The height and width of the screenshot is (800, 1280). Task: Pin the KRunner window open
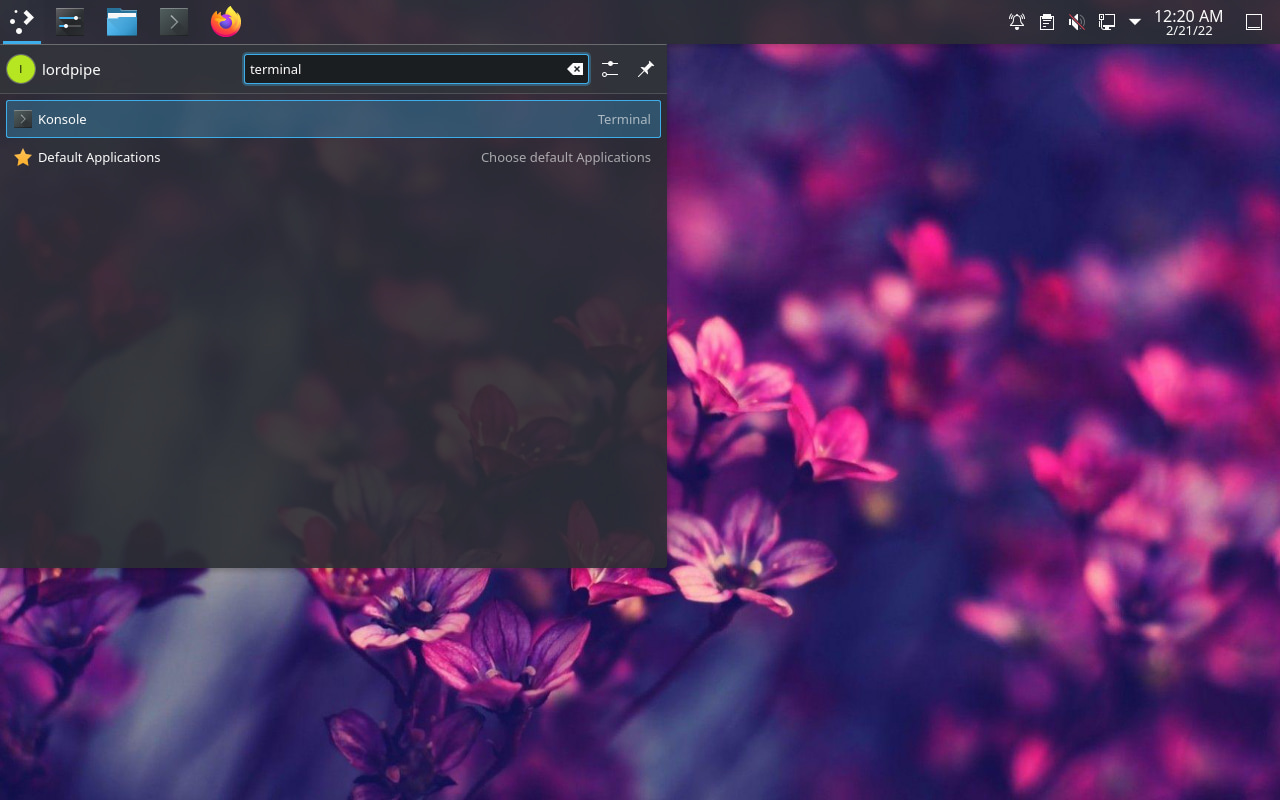(x=645, y=69)
